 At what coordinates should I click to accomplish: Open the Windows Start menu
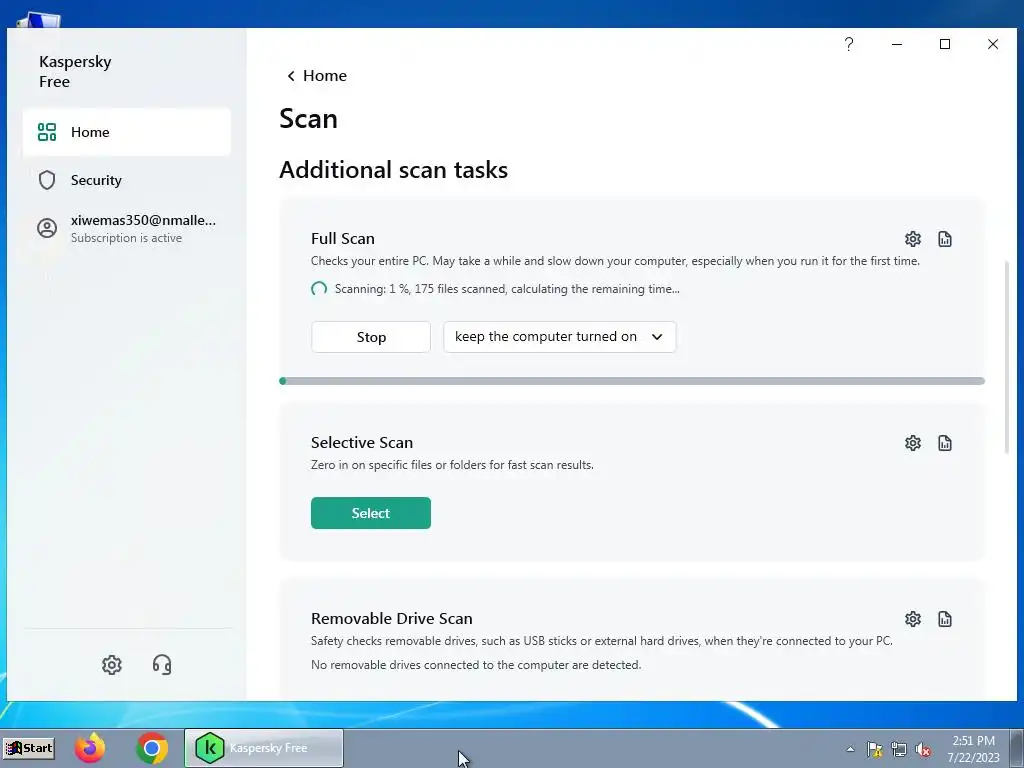(29, 748)
